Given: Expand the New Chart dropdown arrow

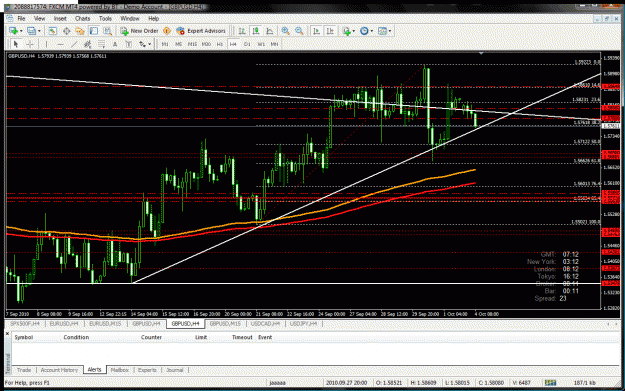Looking at the screenshot, I should pyautogui.click(x=21, y=31).
